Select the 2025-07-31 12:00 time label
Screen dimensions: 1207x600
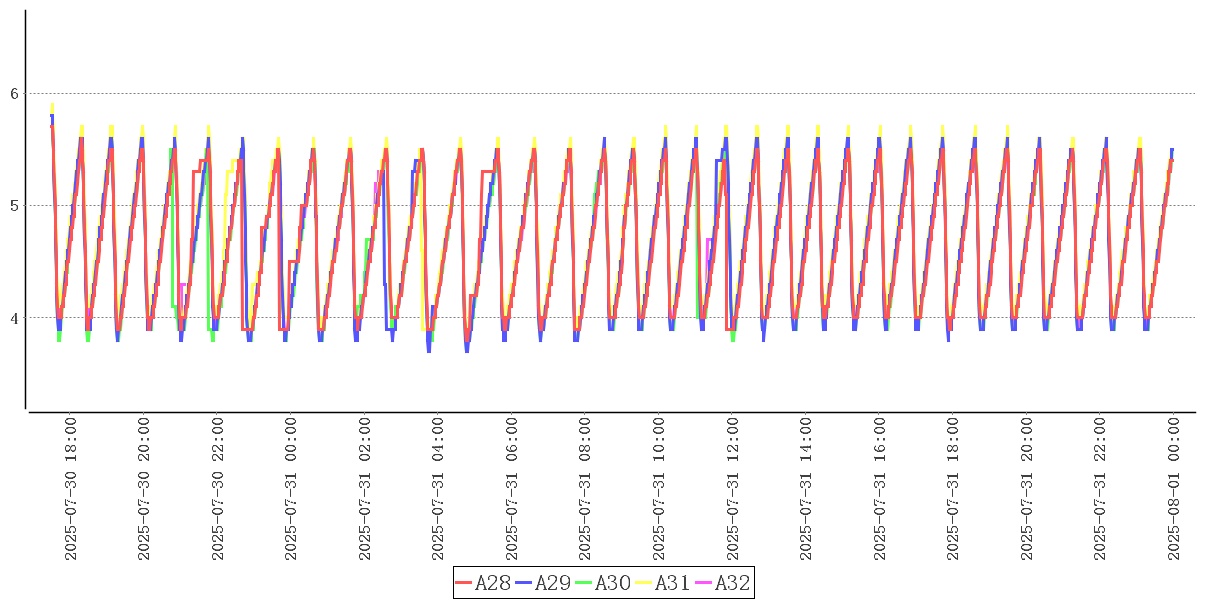pos(733,489)
